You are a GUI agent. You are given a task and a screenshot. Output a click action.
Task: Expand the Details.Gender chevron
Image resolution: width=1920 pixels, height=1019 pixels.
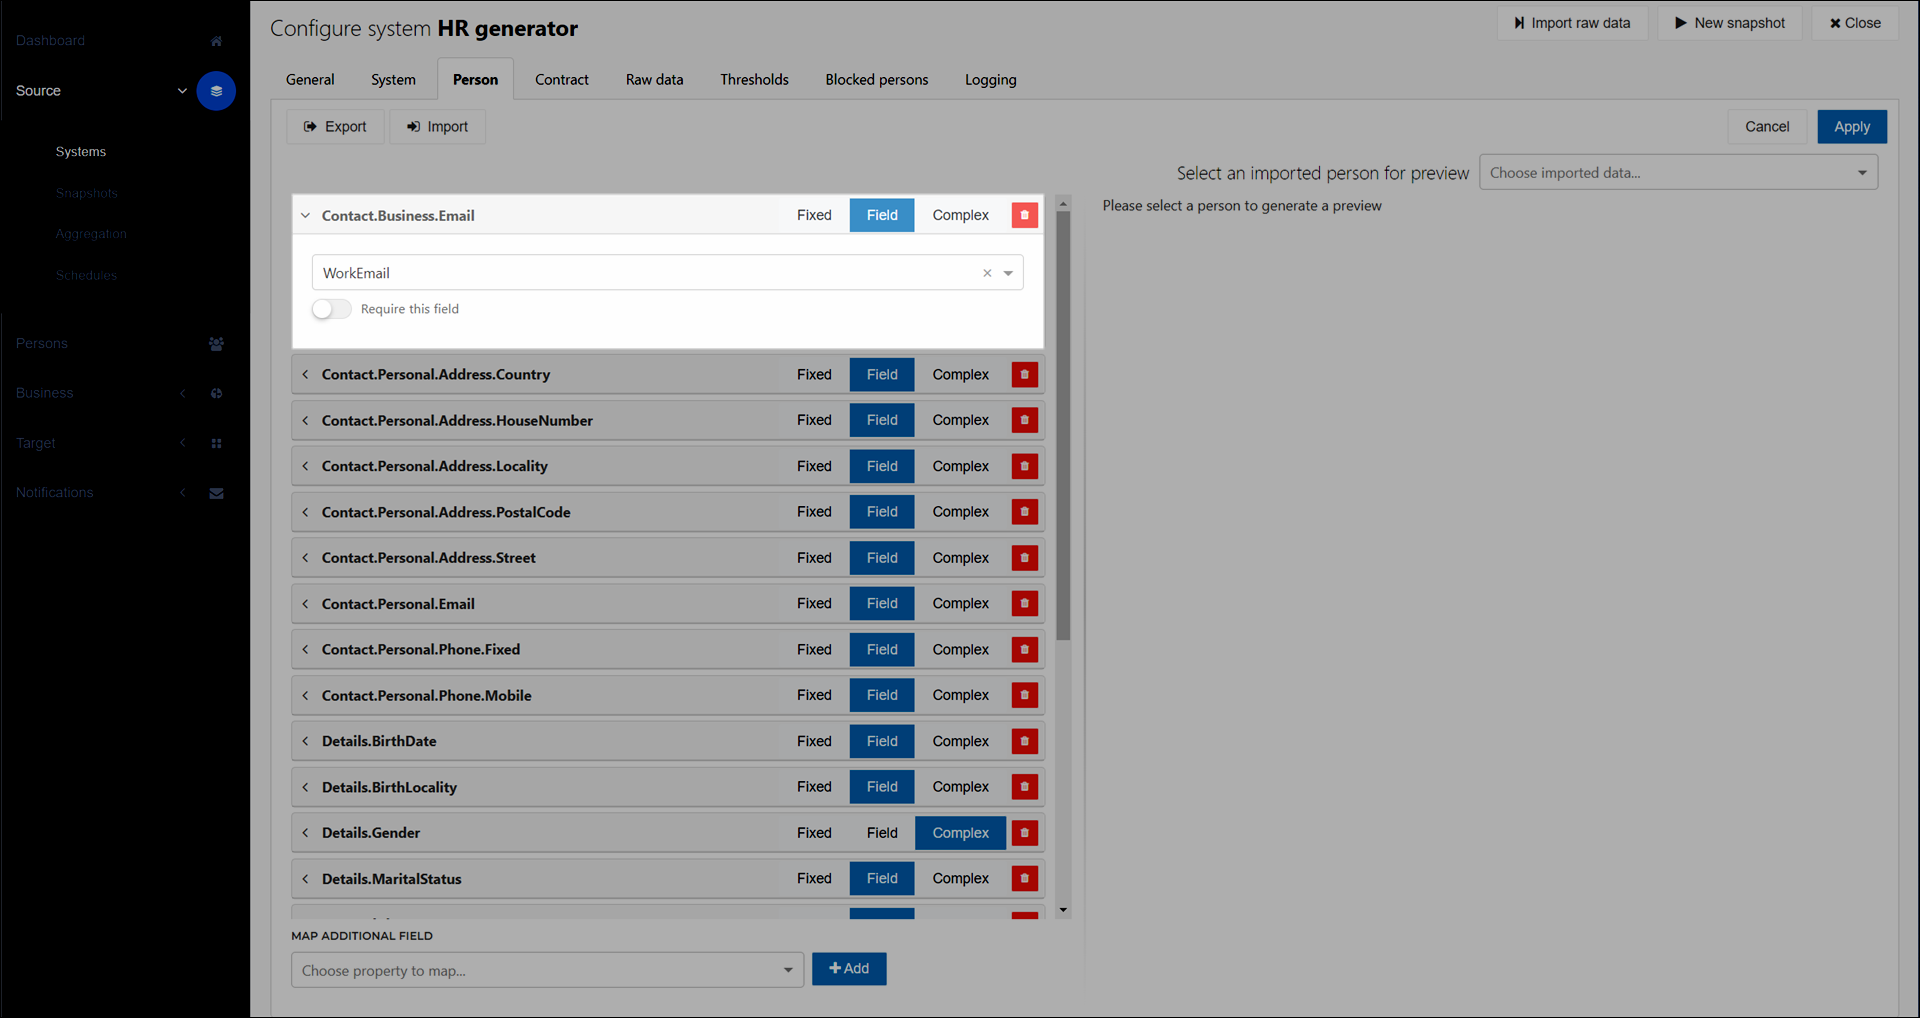click(306, 833)
